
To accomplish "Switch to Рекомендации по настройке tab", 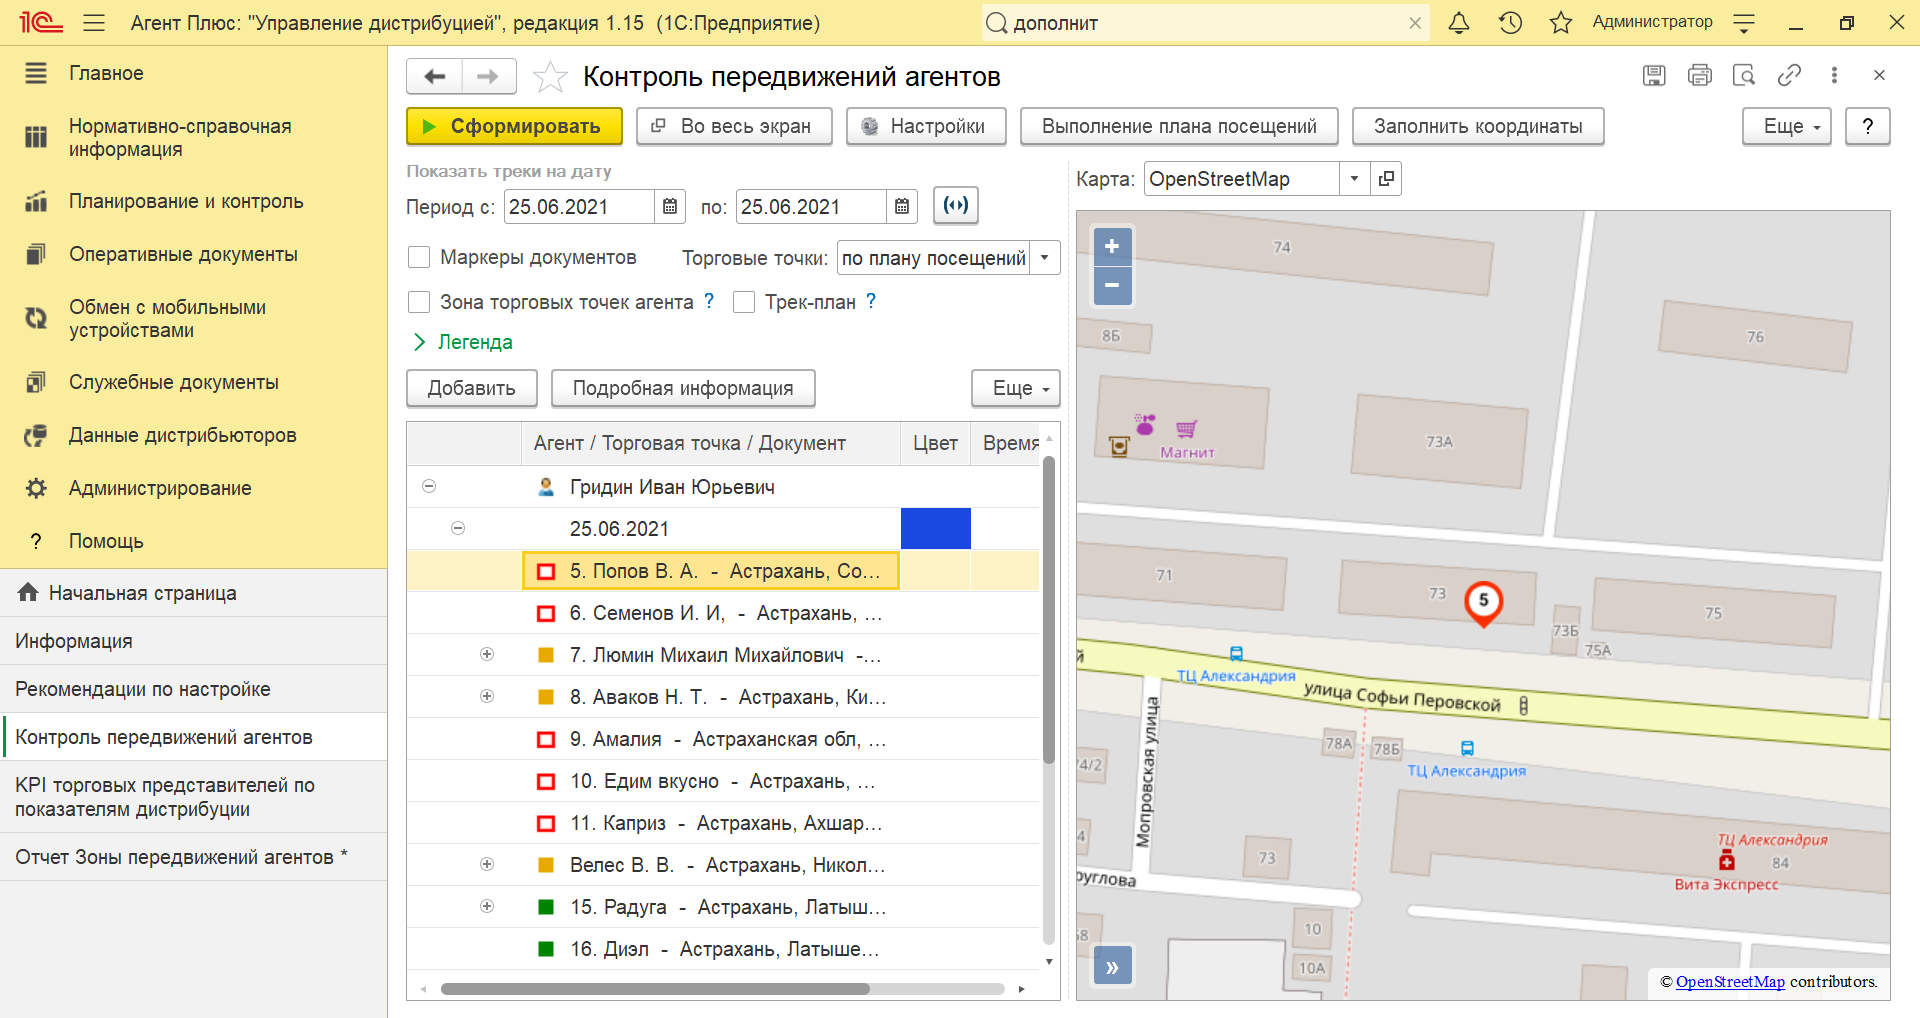I will coord(193,689).
